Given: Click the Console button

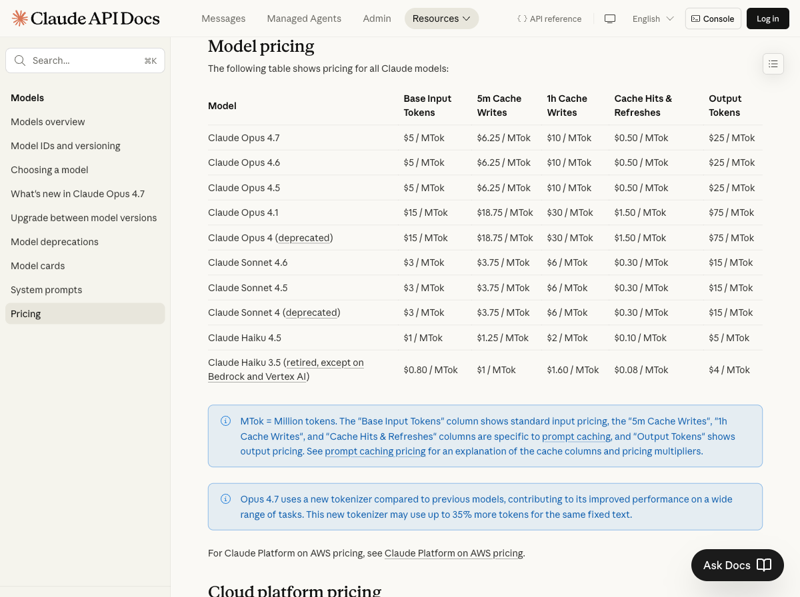Looking at the screenshot, I should [713, 19].
